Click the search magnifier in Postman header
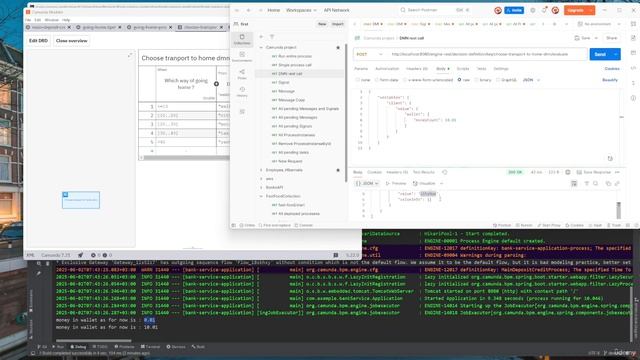Image resolution: width=640 pixels, height=360 pixels. (x=403, y=10)
